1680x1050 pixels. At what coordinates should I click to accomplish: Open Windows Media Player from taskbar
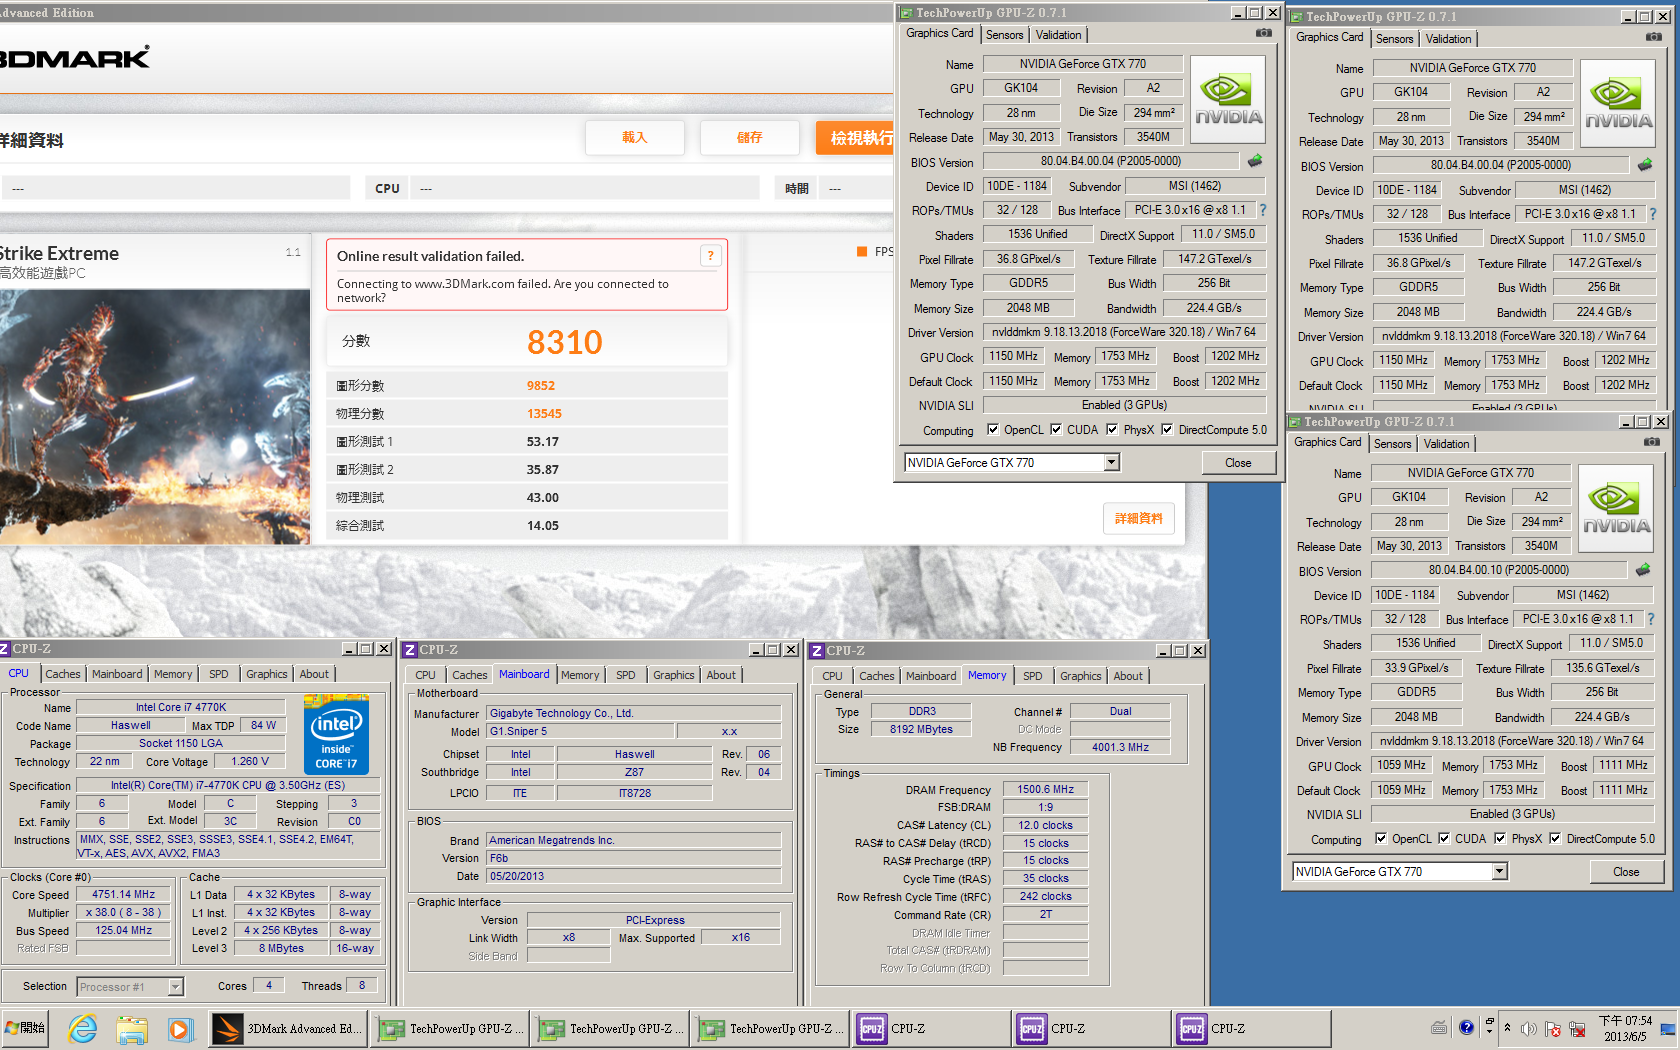tap(180, 1028)
